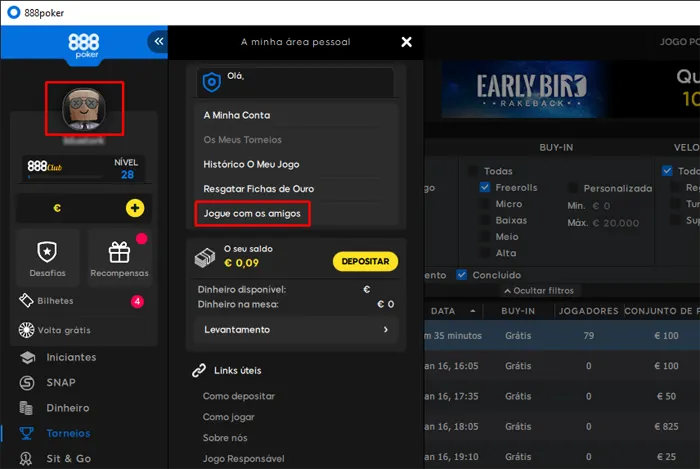700x469 pixels.
Task: Collapse filters with Ocultar filtros
Action: coord(539,291)
